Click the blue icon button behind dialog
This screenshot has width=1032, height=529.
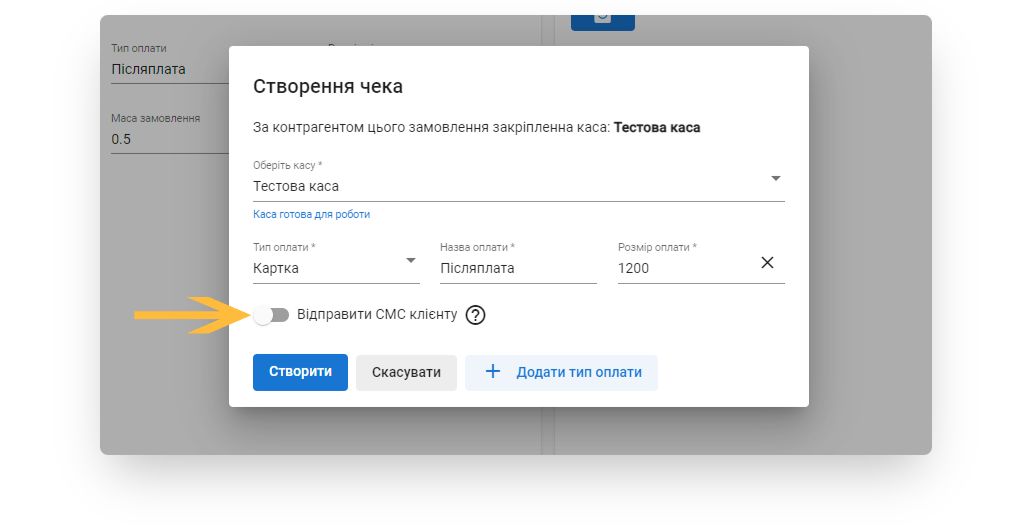pyautogui.click(x=602, y=18)
